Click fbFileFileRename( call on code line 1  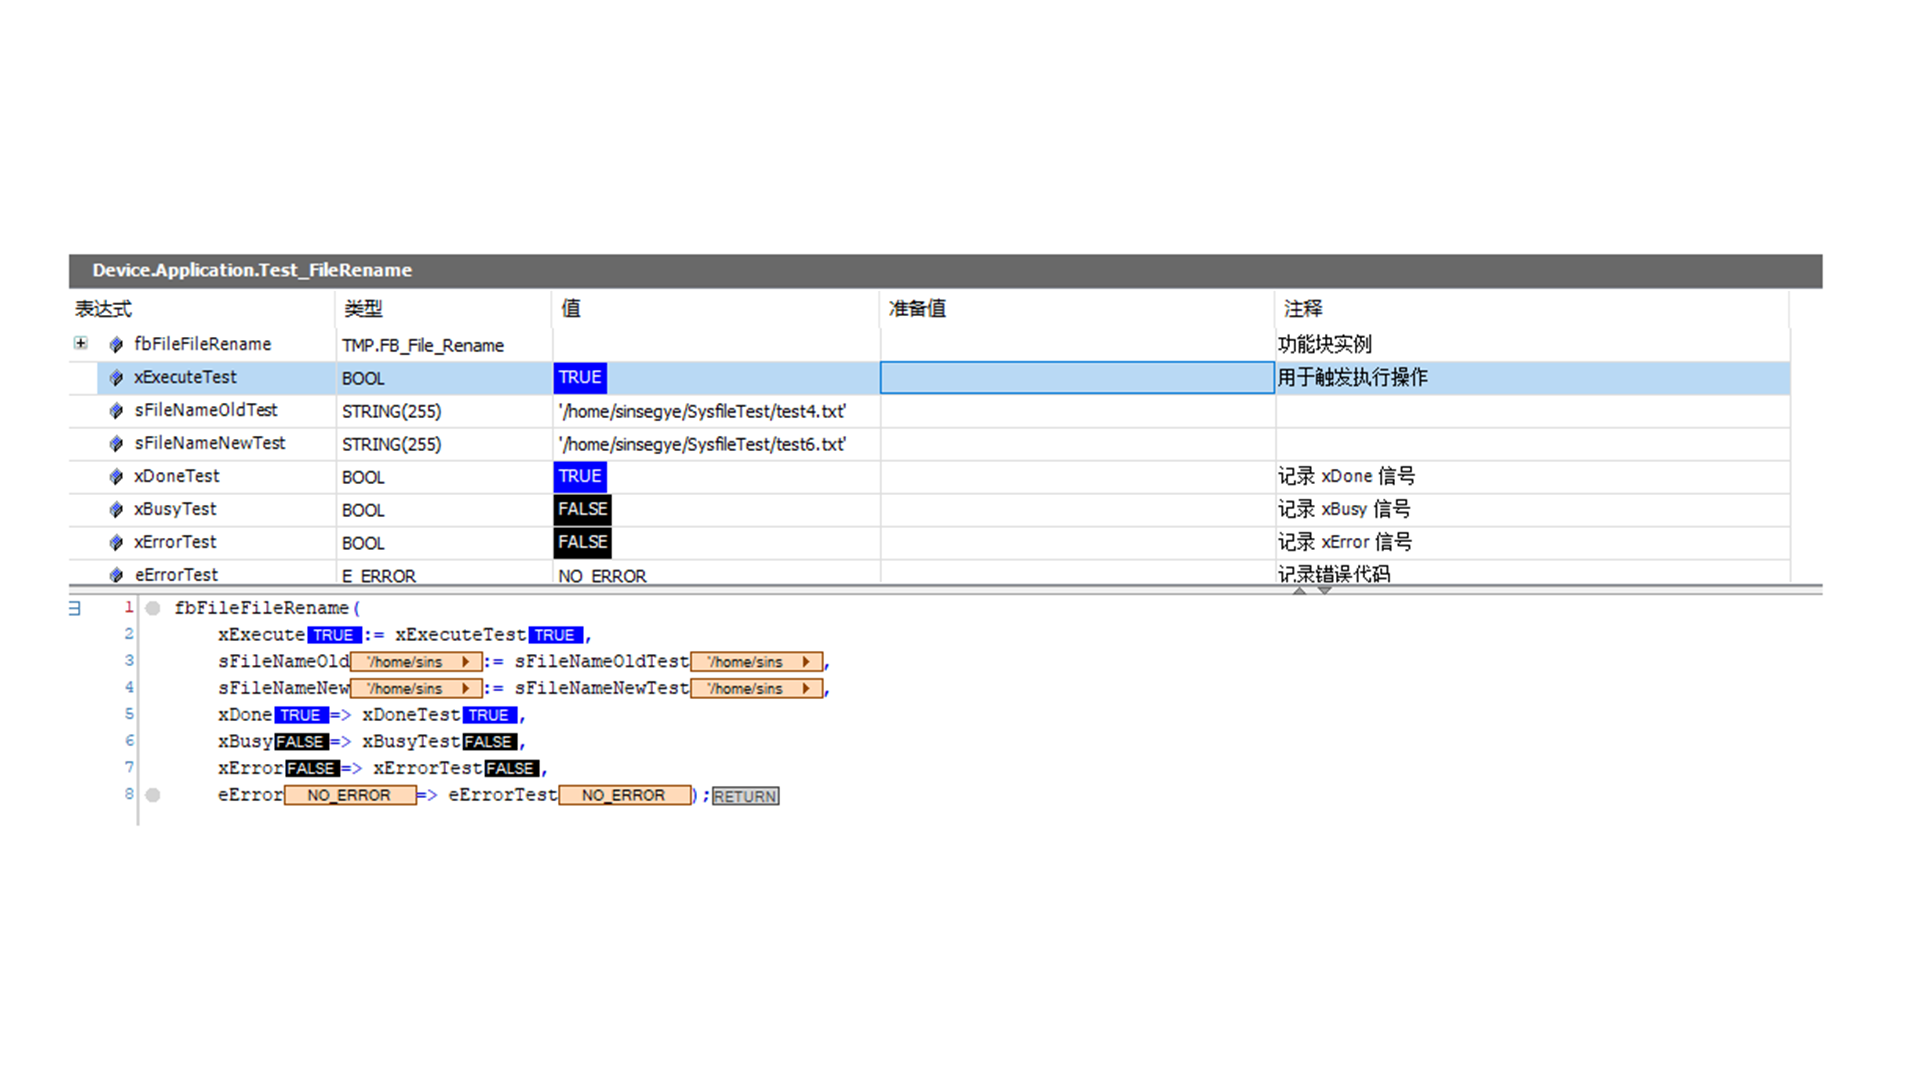pos(268,608)
